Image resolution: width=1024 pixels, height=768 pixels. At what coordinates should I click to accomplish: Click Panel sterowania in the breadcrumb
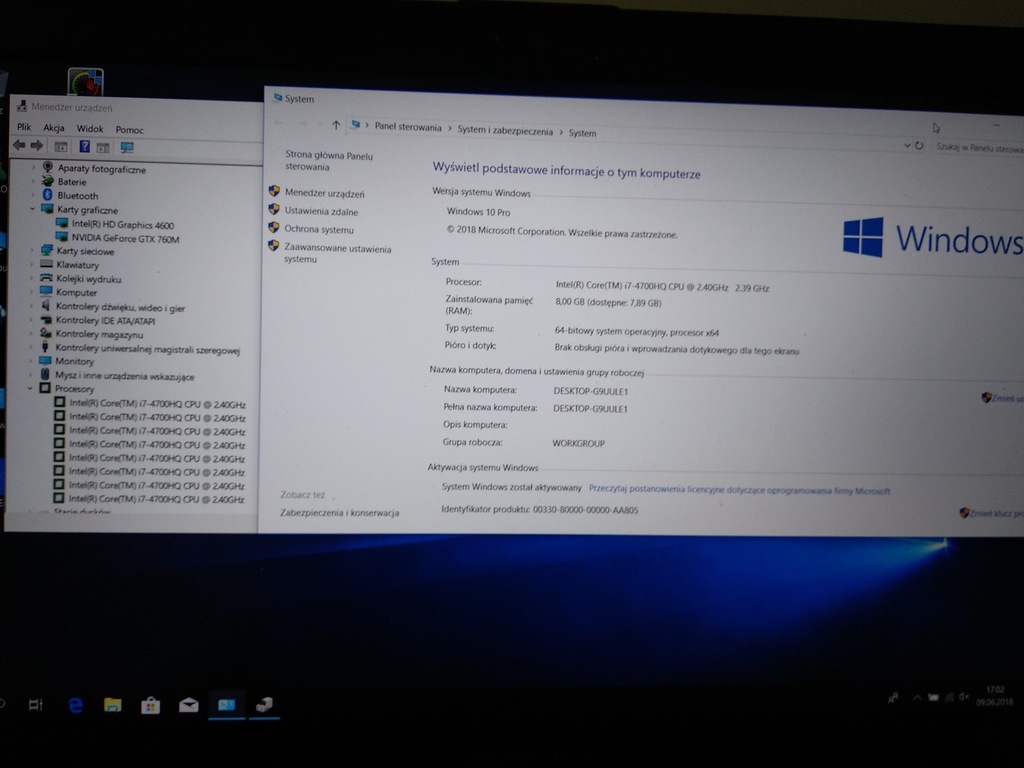[x=408, y=127]
